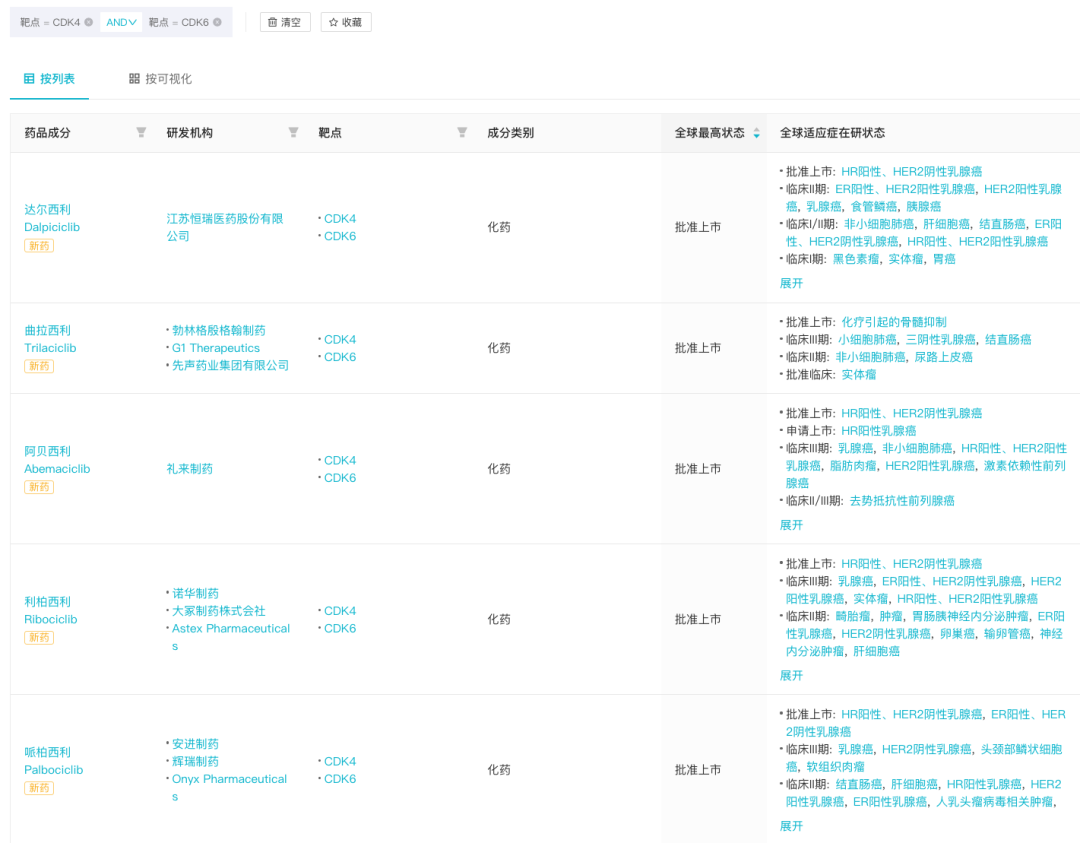The width and height of the screenshot is (1080, 843).
Task: Click CDK6 target in Ribociclib row
Action: point(340,628)
